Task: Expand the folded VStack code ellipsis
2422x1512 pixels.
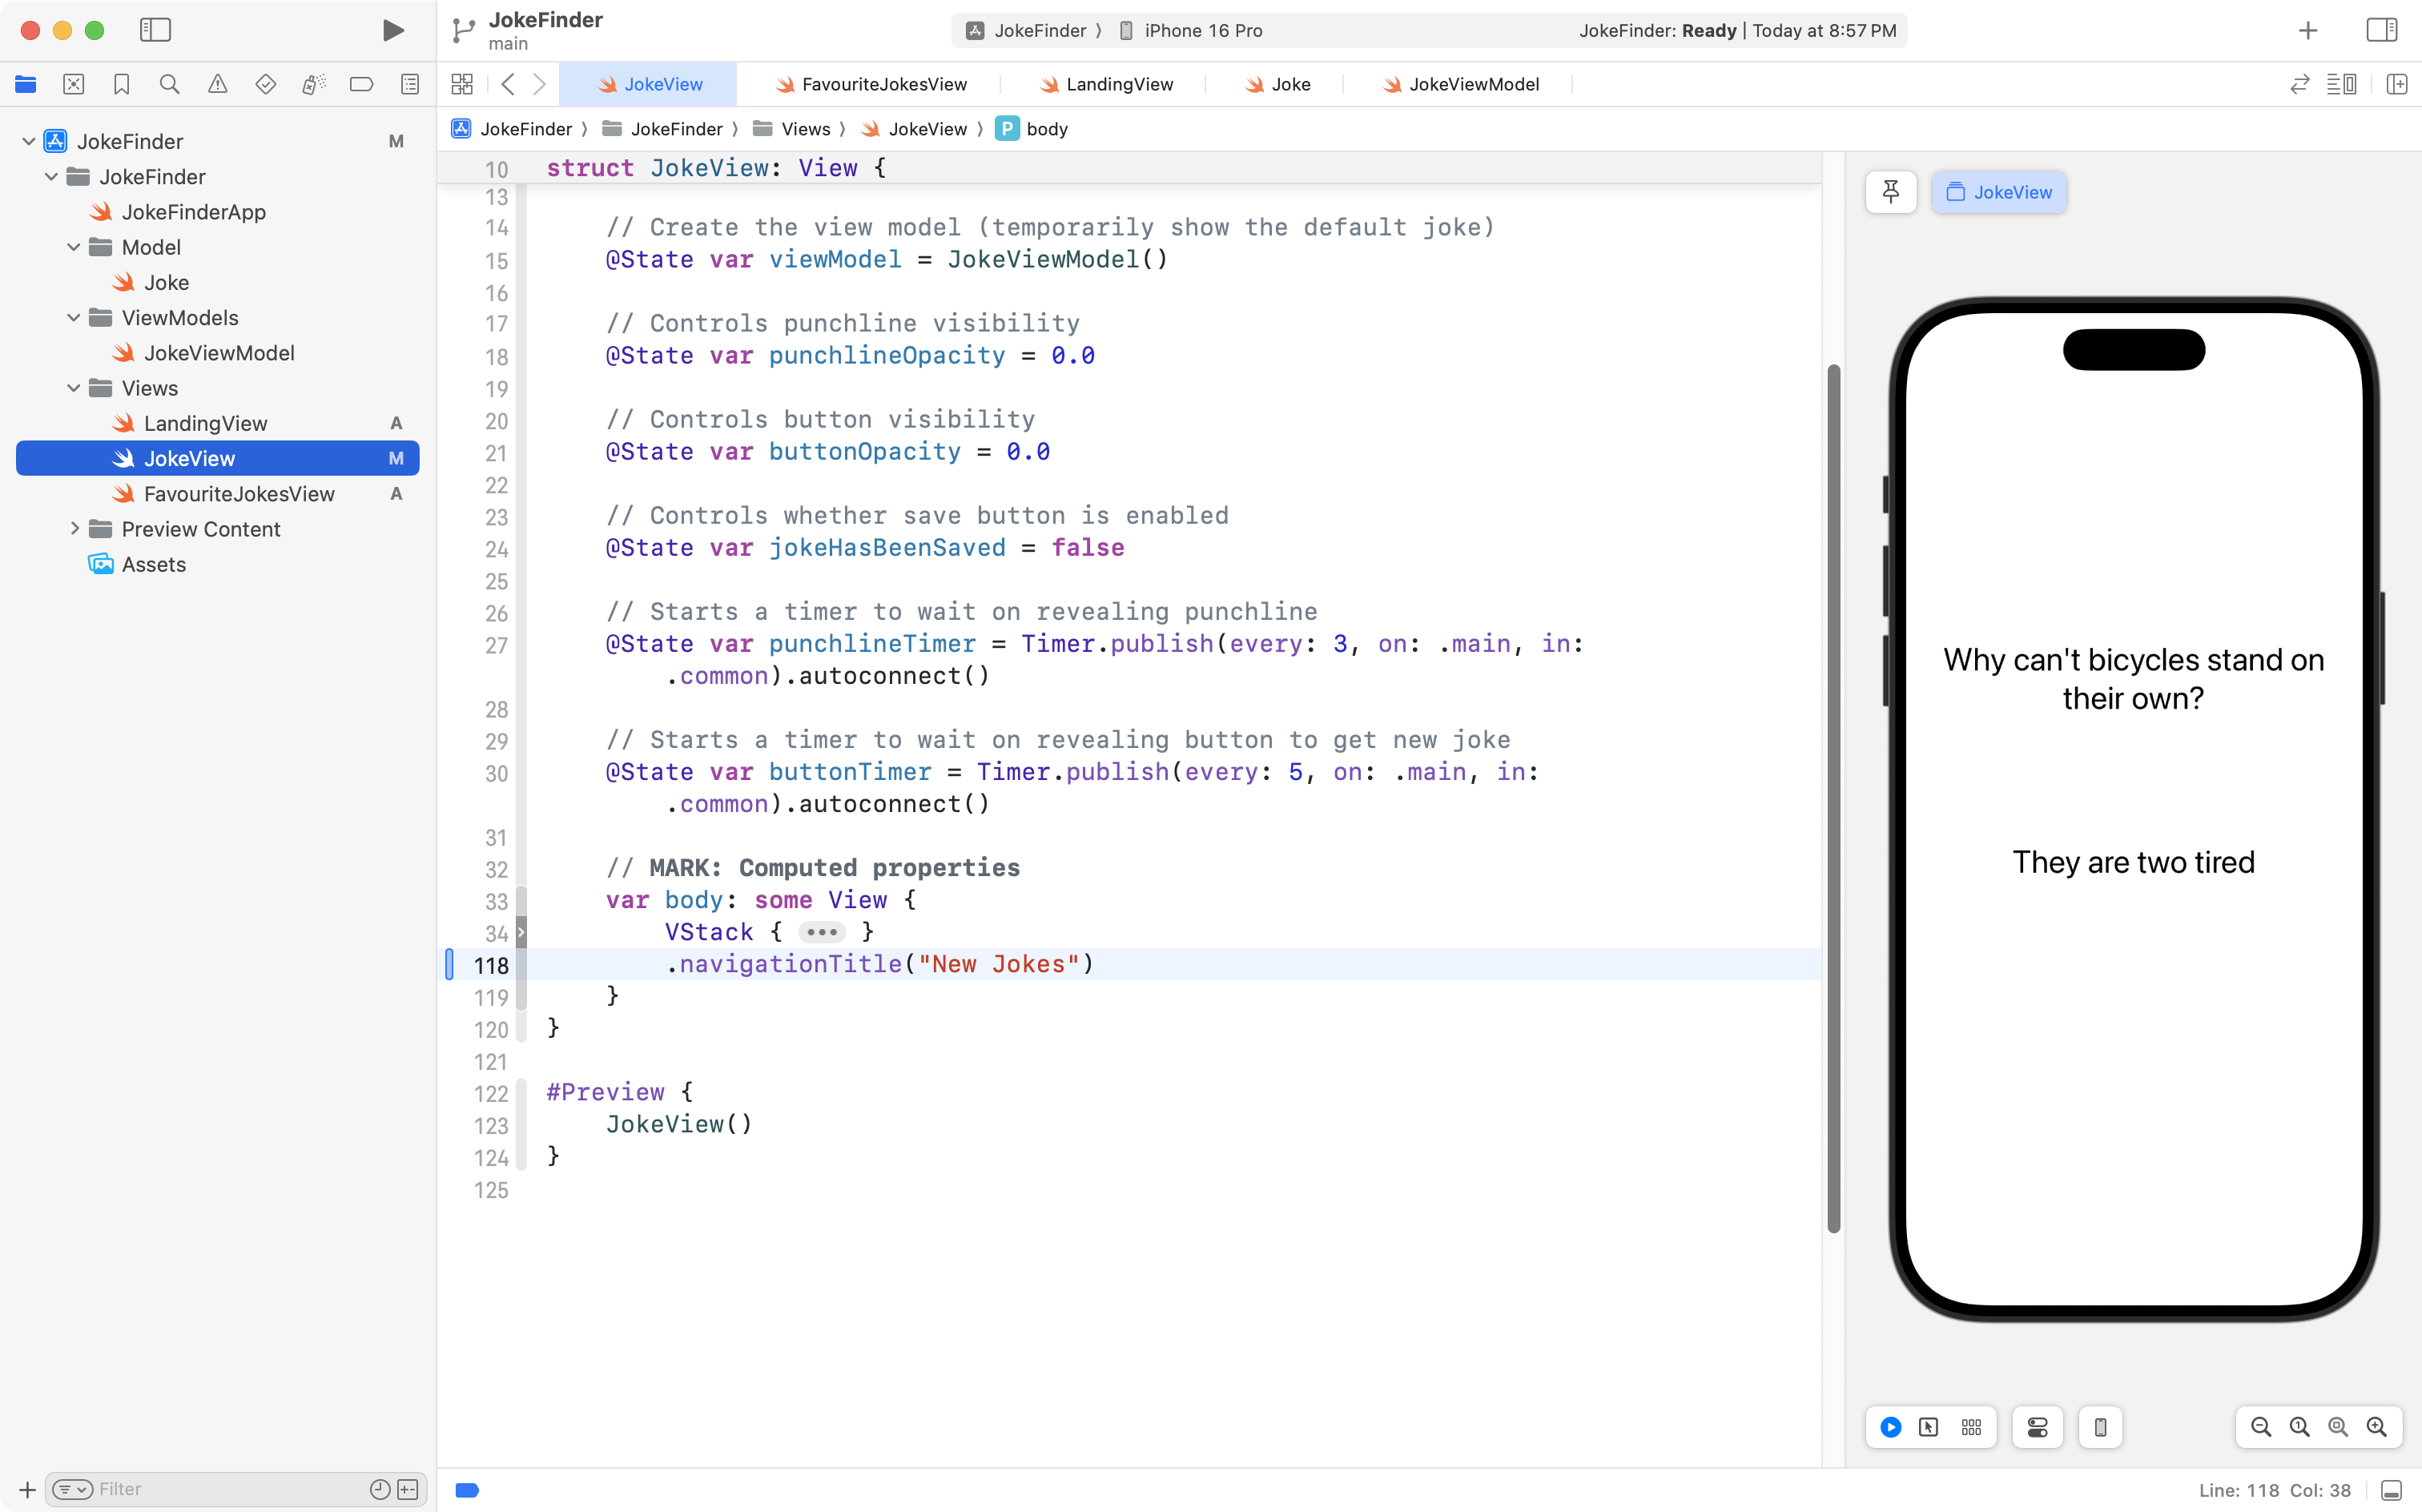Action: [x=822, y=932]
